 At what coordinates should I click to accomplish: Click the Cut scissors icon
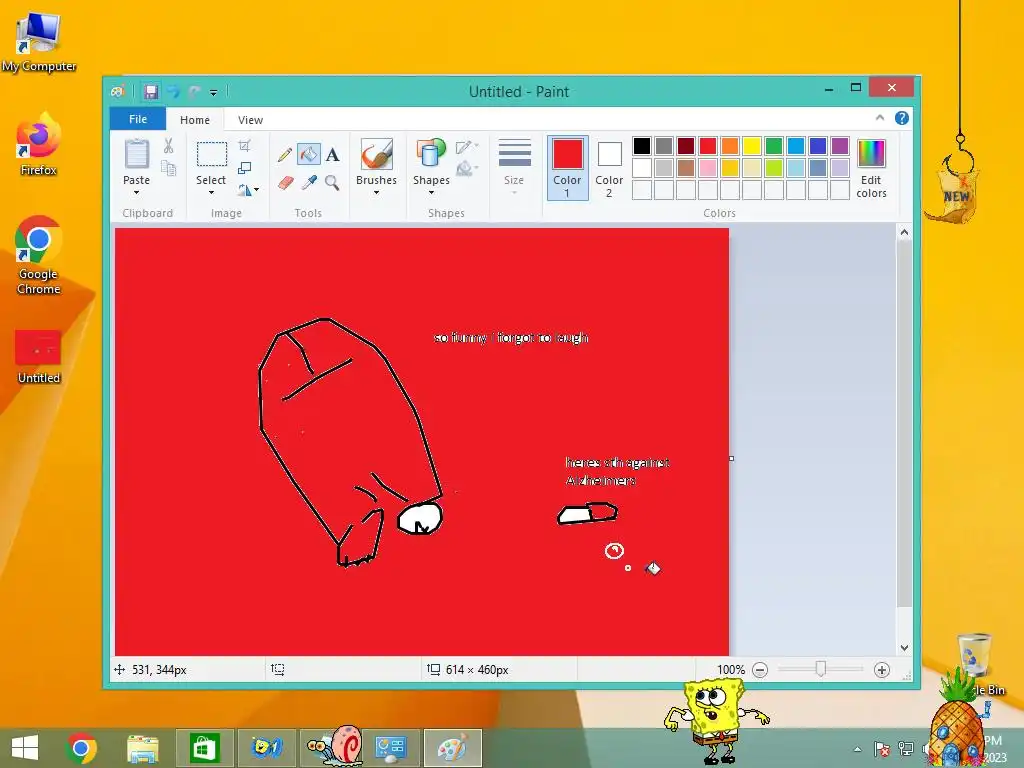point(168,146)
